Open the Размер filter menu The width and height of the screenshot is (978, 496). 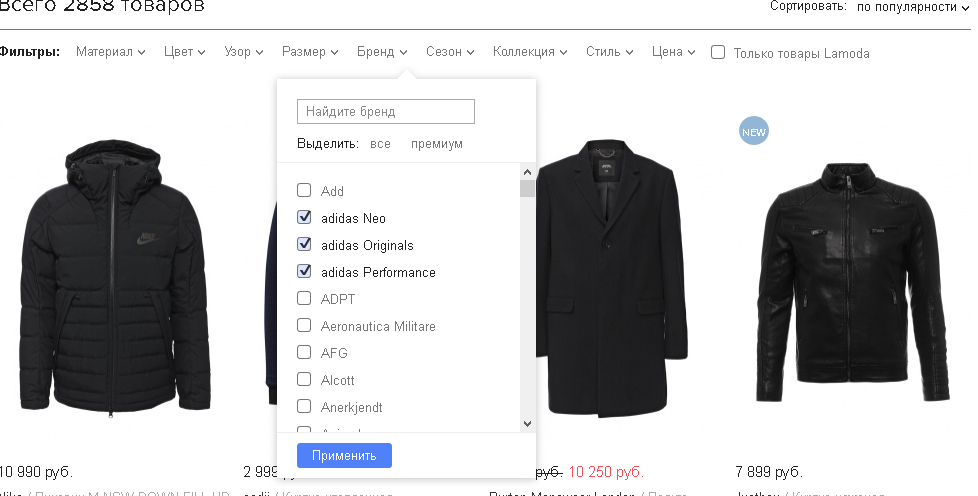pos(311,52)
